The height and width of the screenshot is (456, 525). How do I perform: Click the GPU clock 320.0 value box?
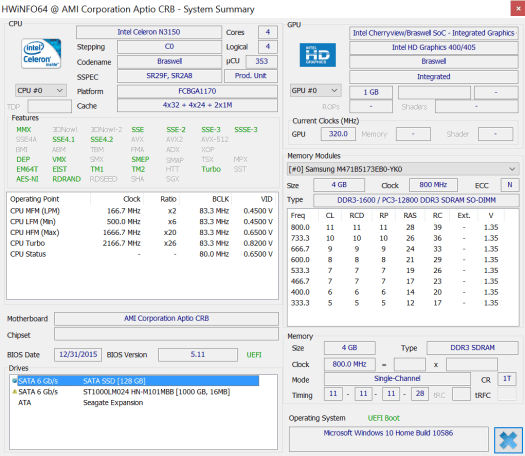[x=338, y=134]
